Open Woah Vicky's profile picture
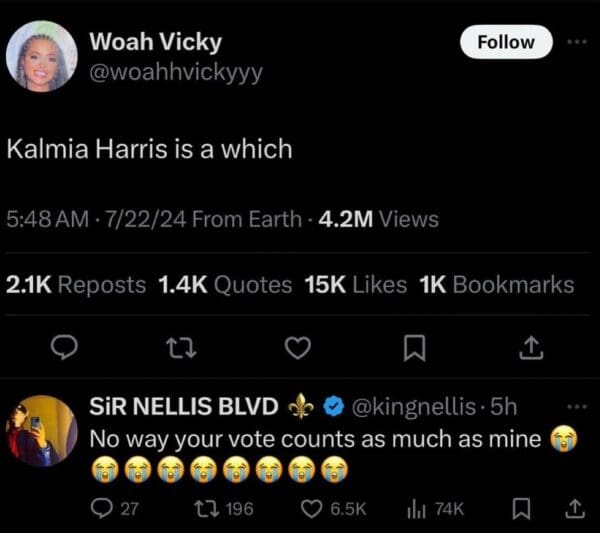Screen dimensions: 600x533 [x=42, y=56]
